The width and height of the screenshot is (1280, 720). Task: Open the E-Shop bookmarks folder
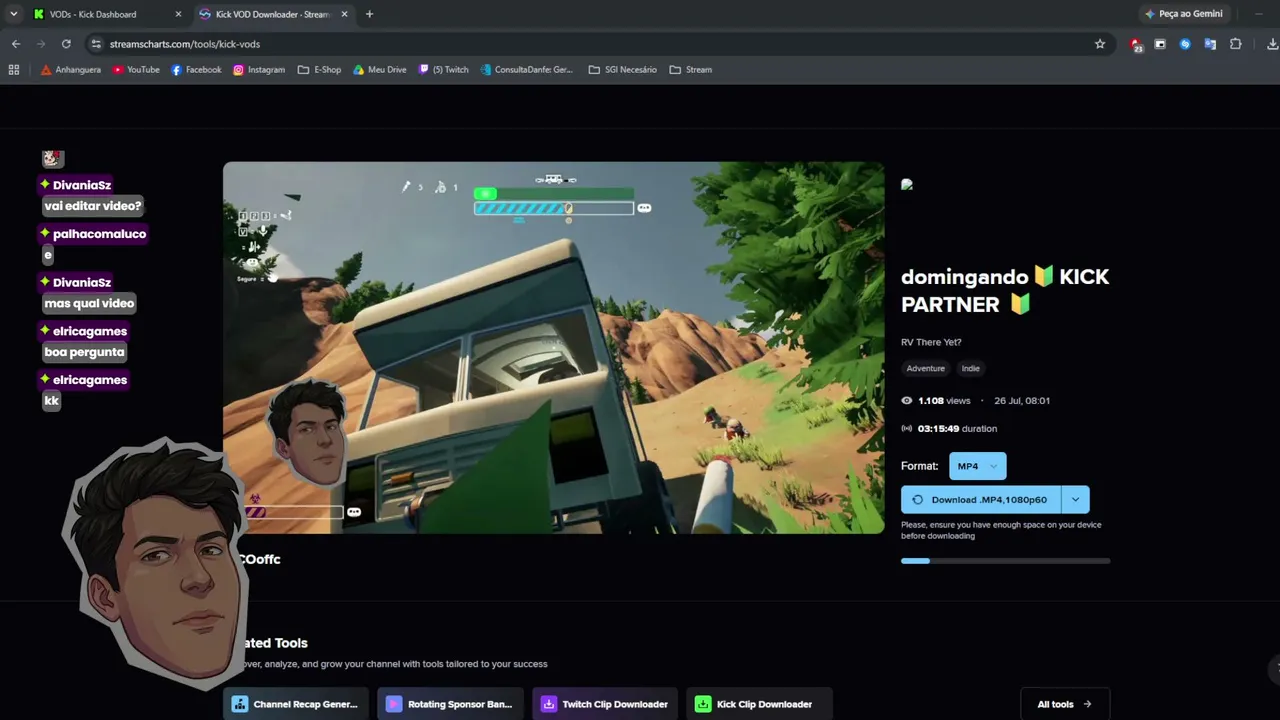point(319,70)
